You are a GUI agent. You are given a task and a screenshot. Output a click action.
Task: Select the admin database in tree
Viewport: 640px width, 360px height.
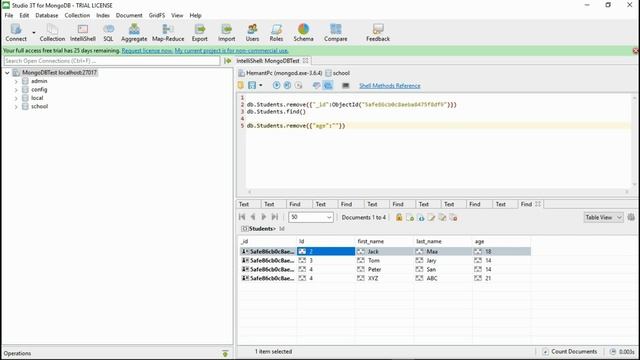point(39,81)
